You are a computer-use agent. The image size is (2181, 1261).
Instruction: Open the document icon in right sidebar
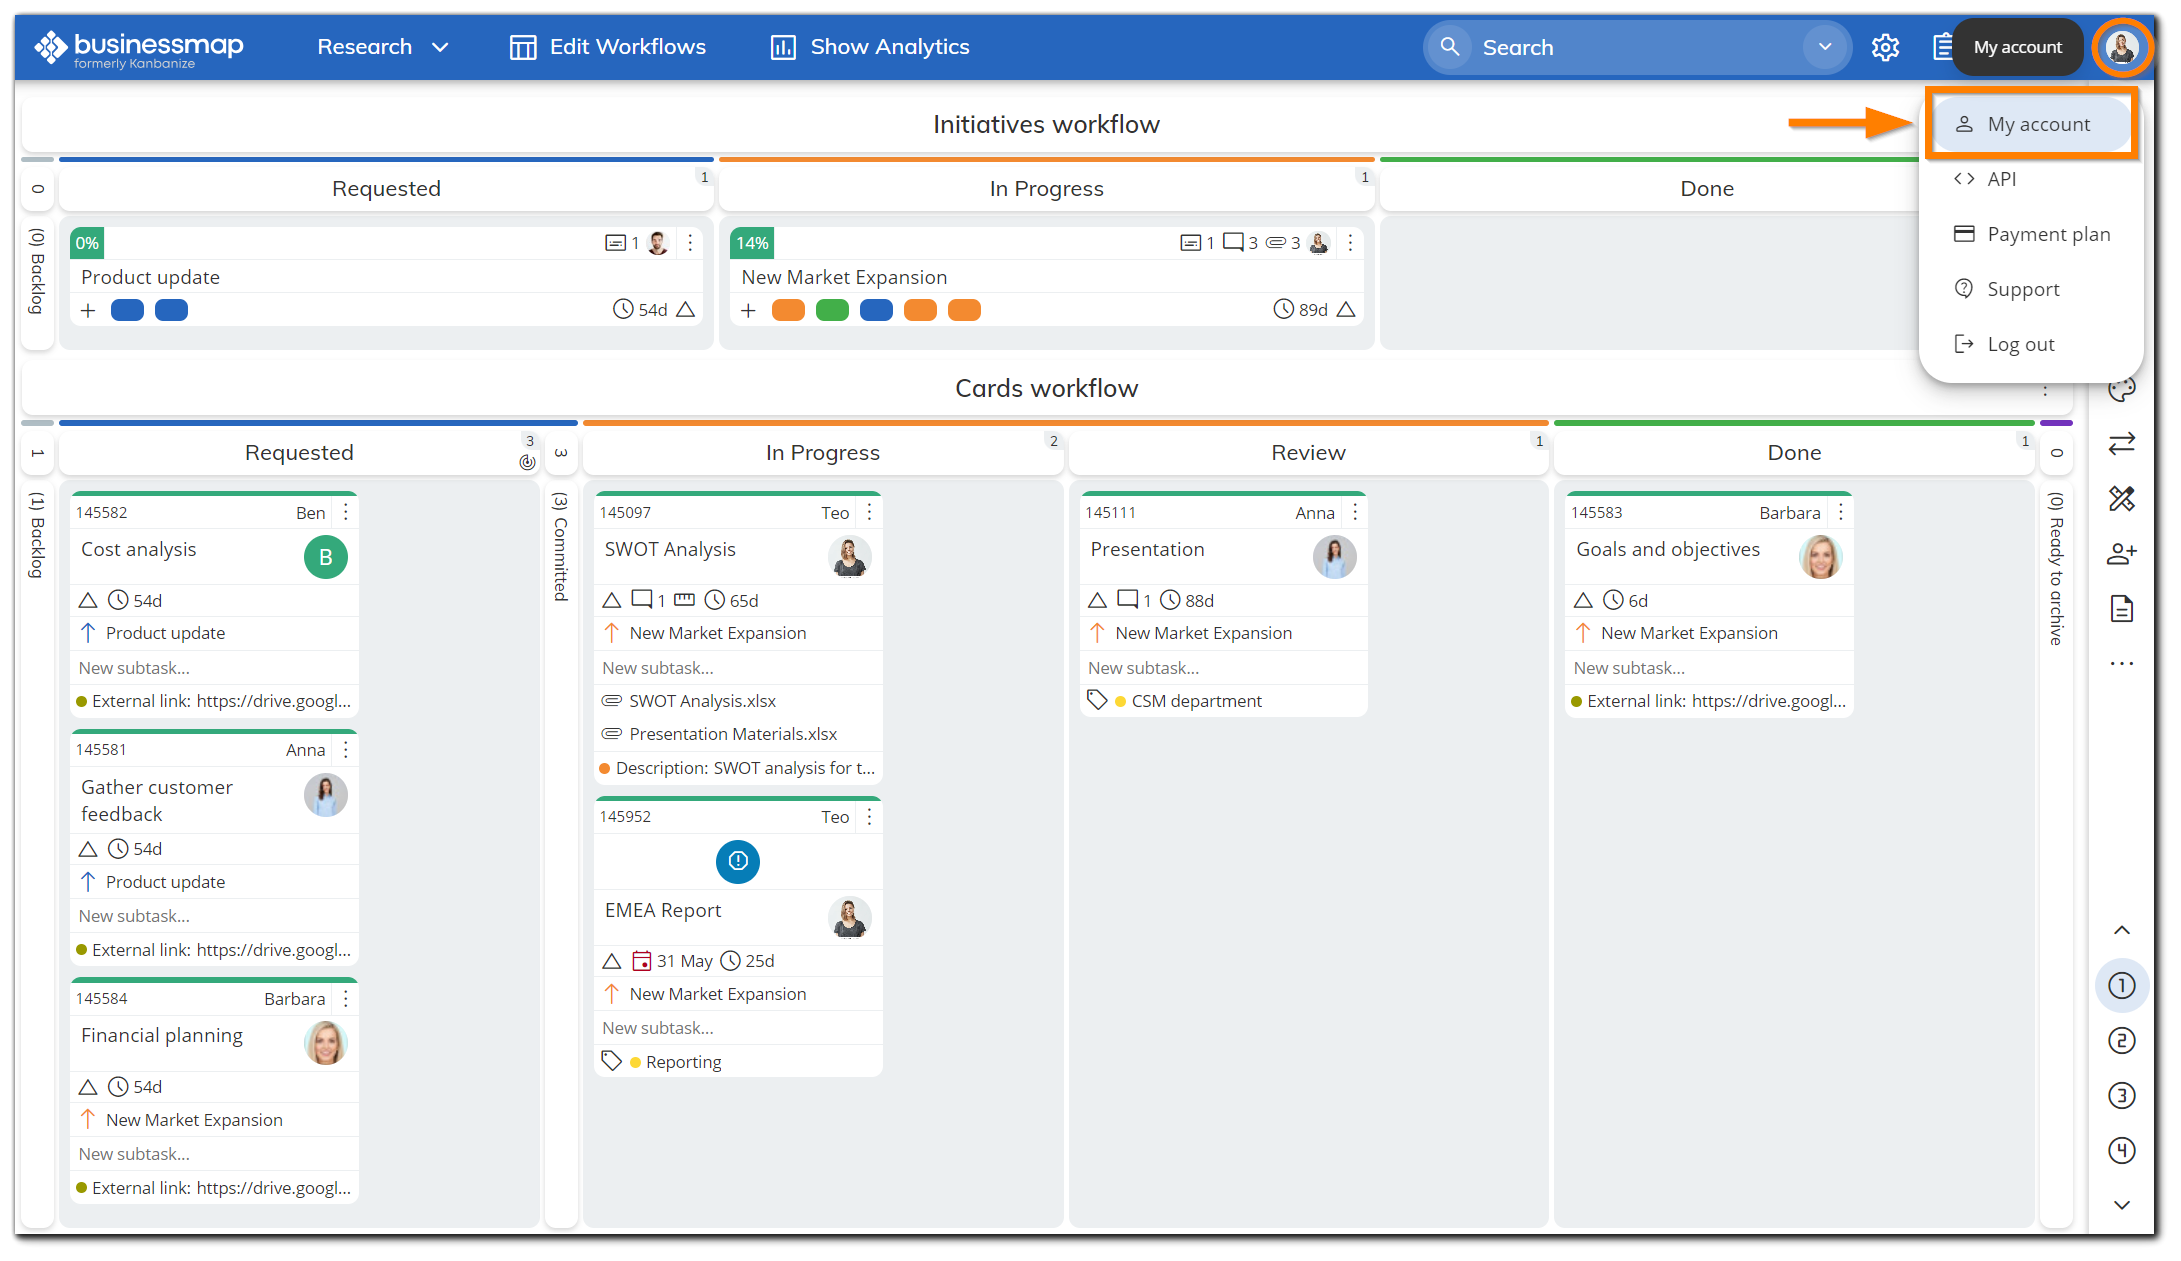click(2121, 608)
